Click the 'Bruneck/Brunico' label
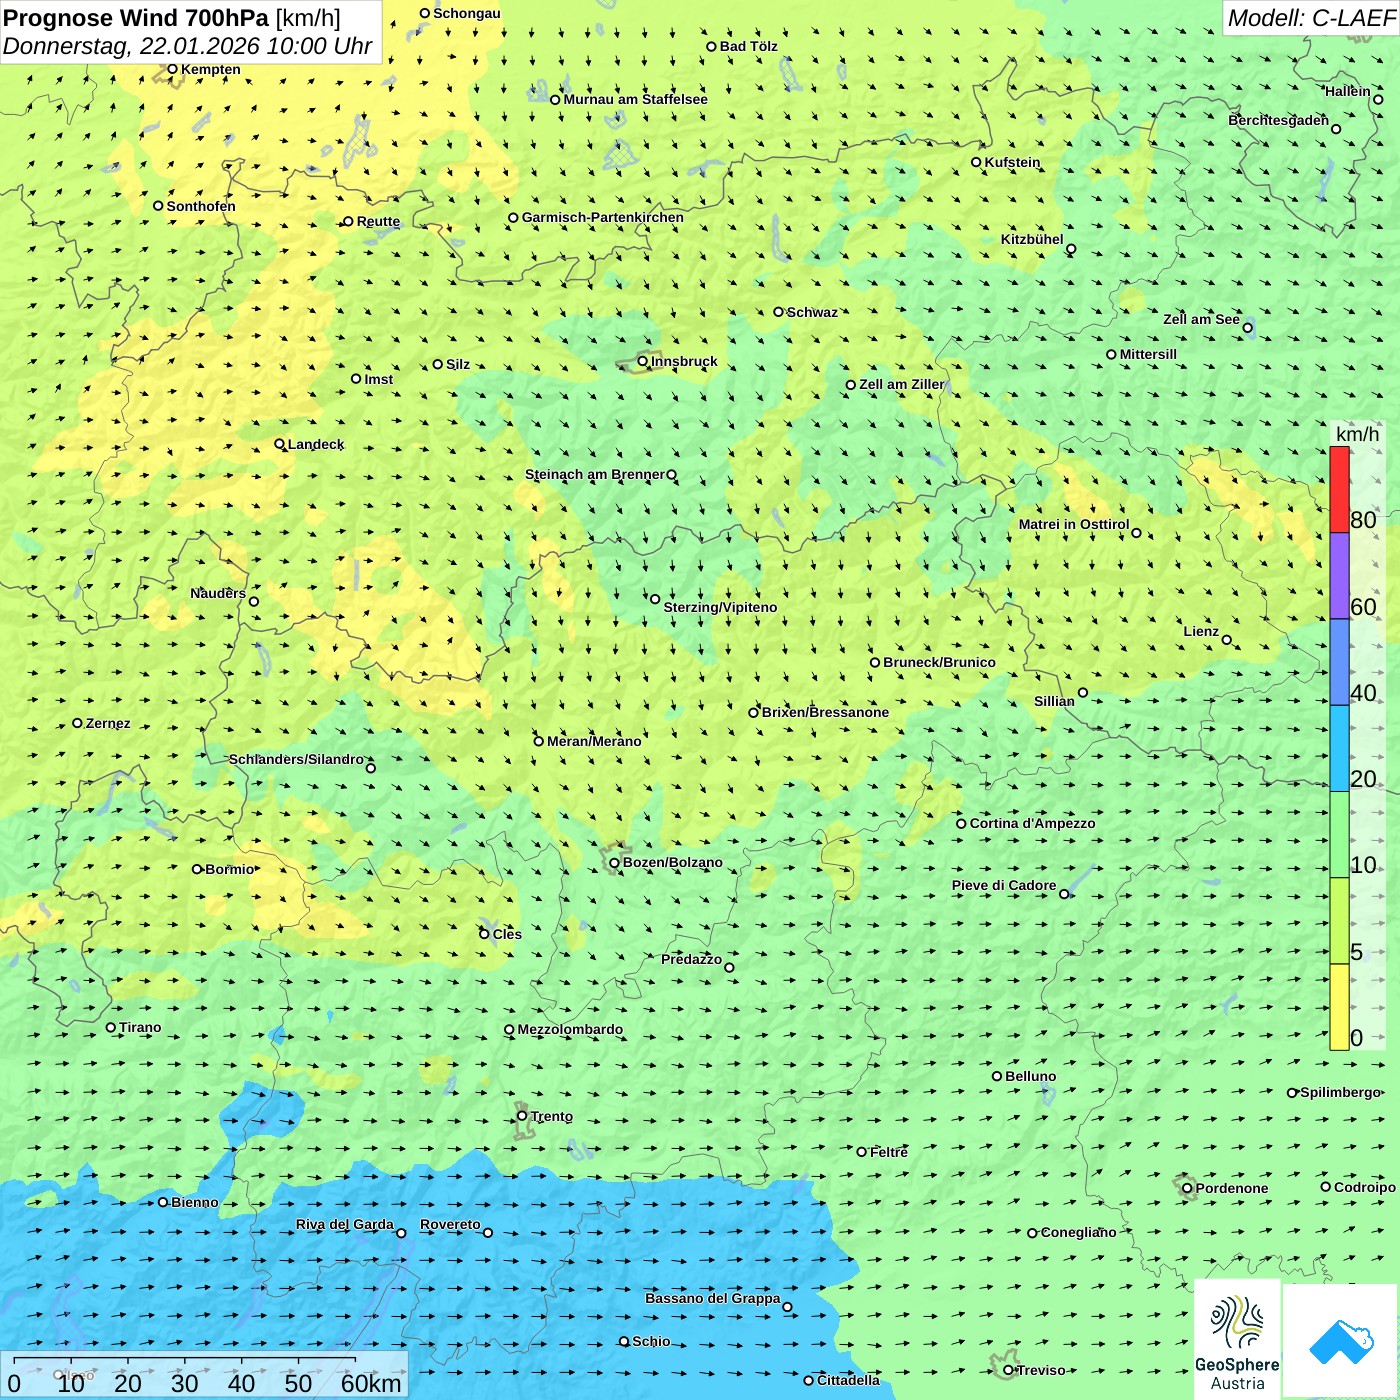 [939, 662]
